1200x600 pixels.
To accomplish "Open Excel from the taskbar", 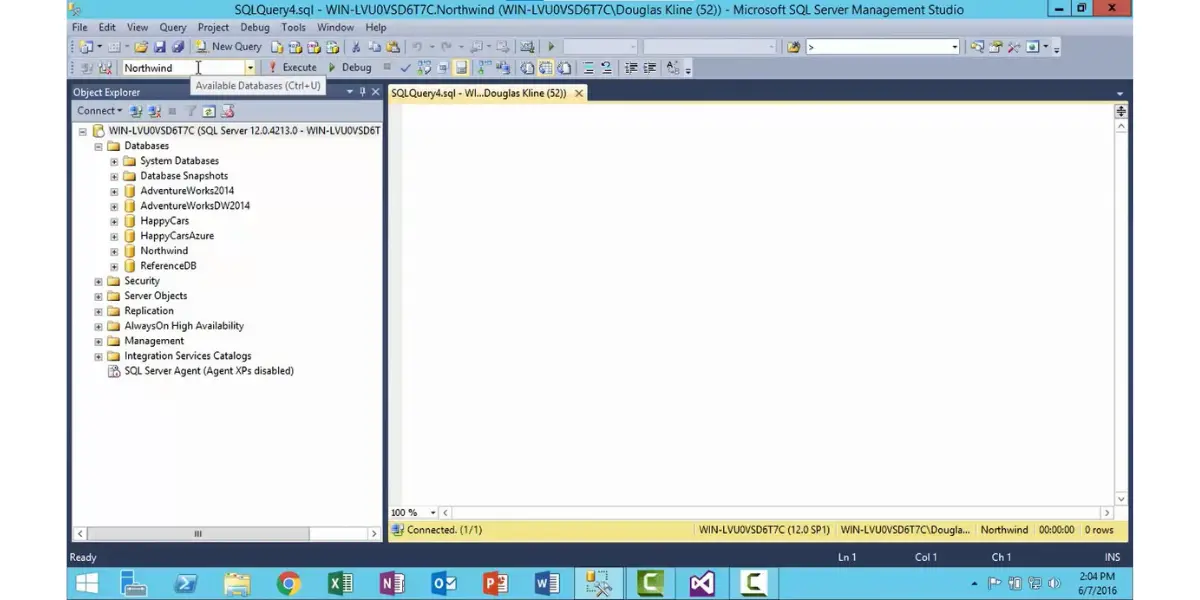I will click(x=341, y=583).
